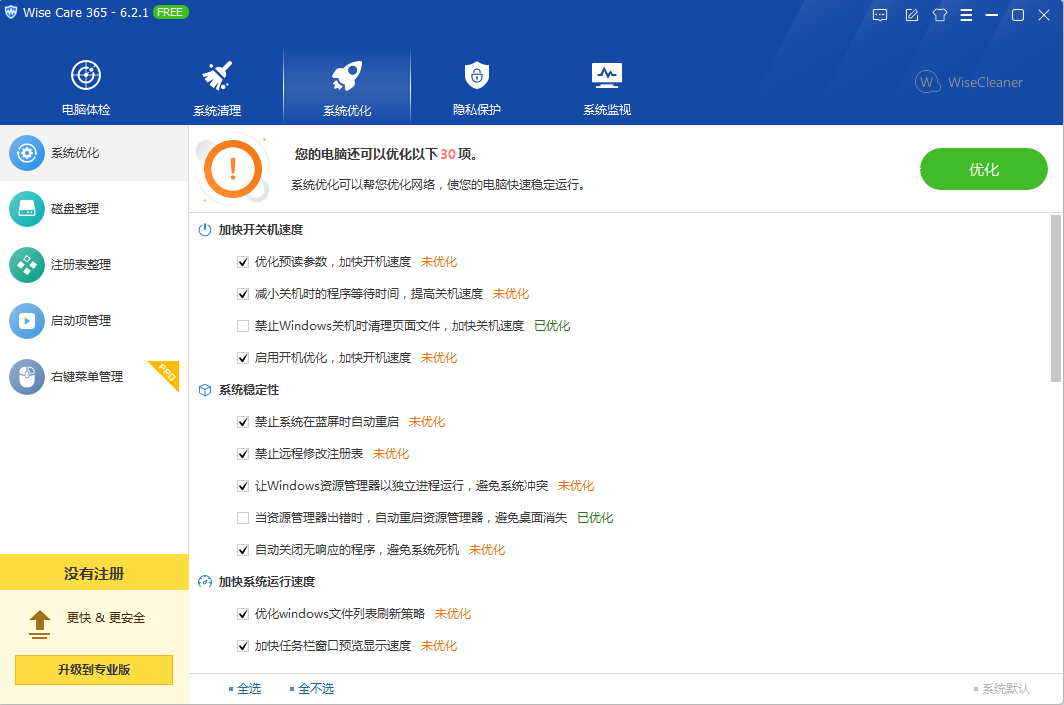Click the 系统清理 broom icon
Image resolution: width=1064 pixels, height=705 pixels.
point(217,76)
